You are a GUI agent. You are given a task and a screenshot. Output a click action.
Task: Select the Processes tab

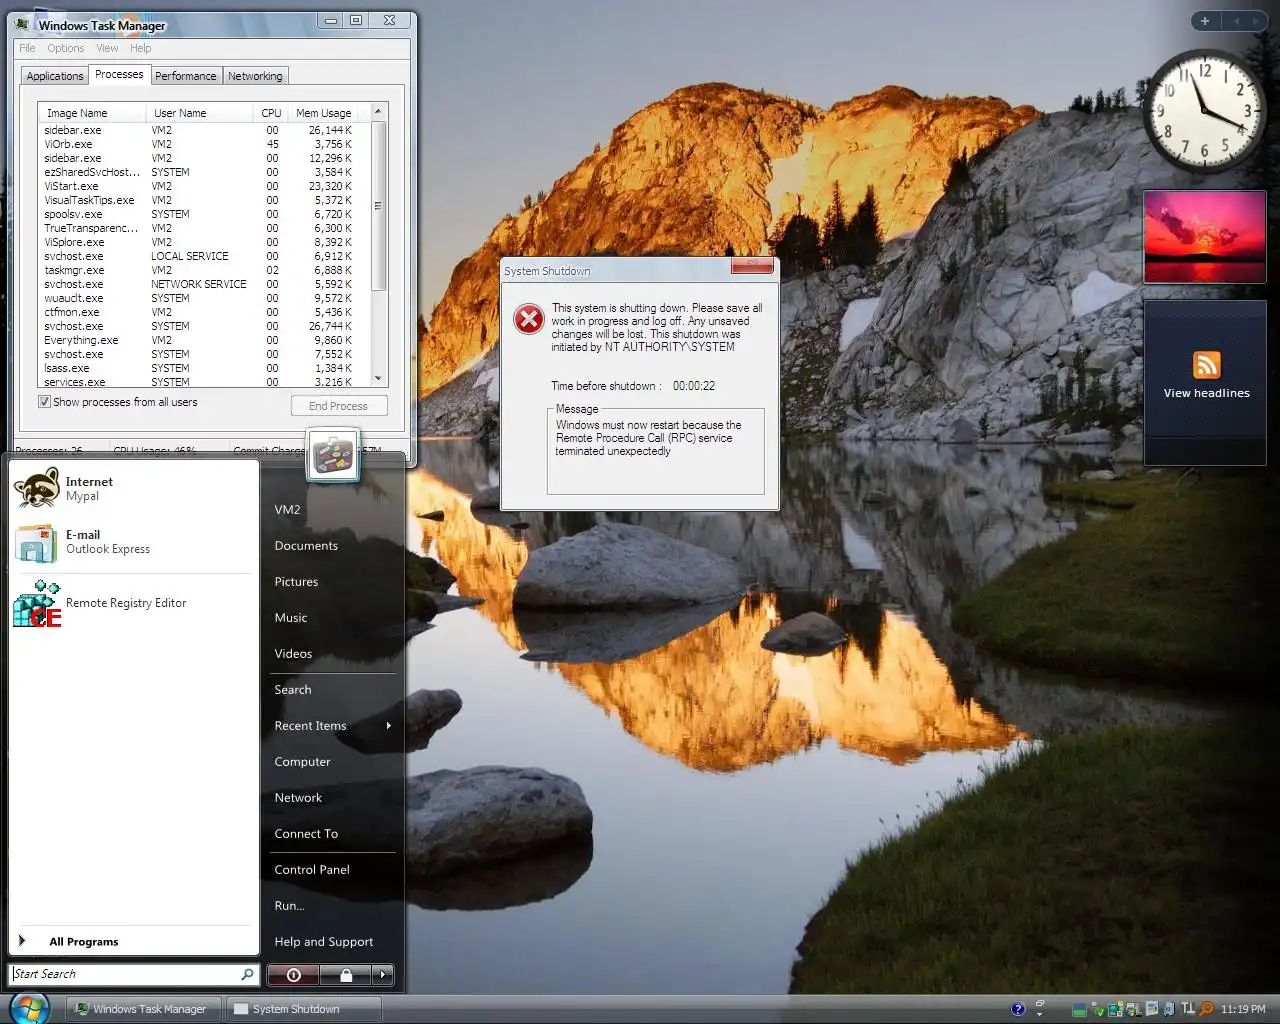point(119,75)
